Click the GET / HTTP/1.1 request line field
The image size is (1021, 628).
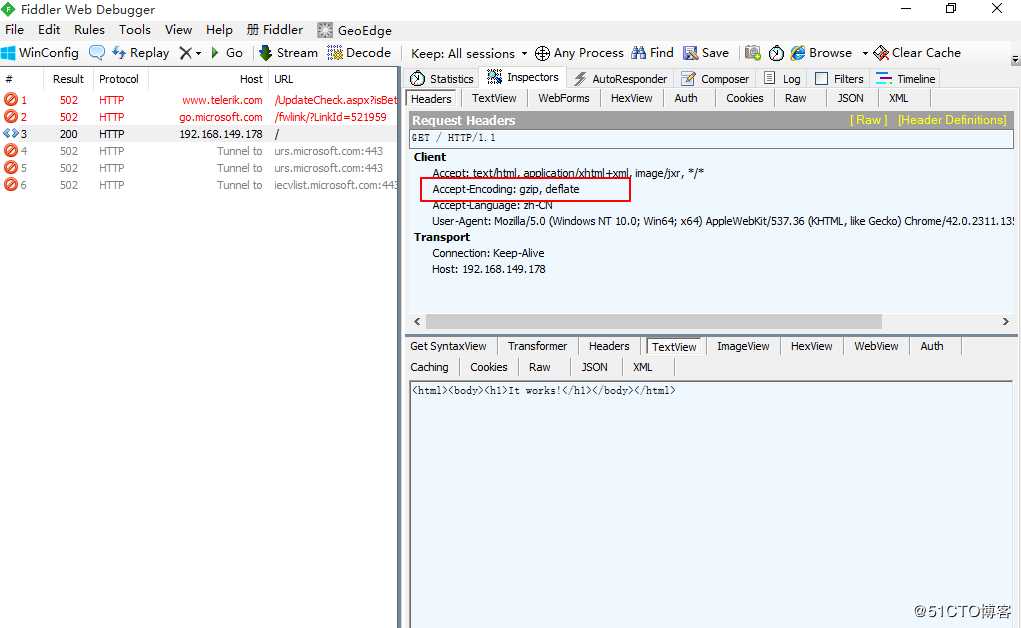(x=711, y=138)
